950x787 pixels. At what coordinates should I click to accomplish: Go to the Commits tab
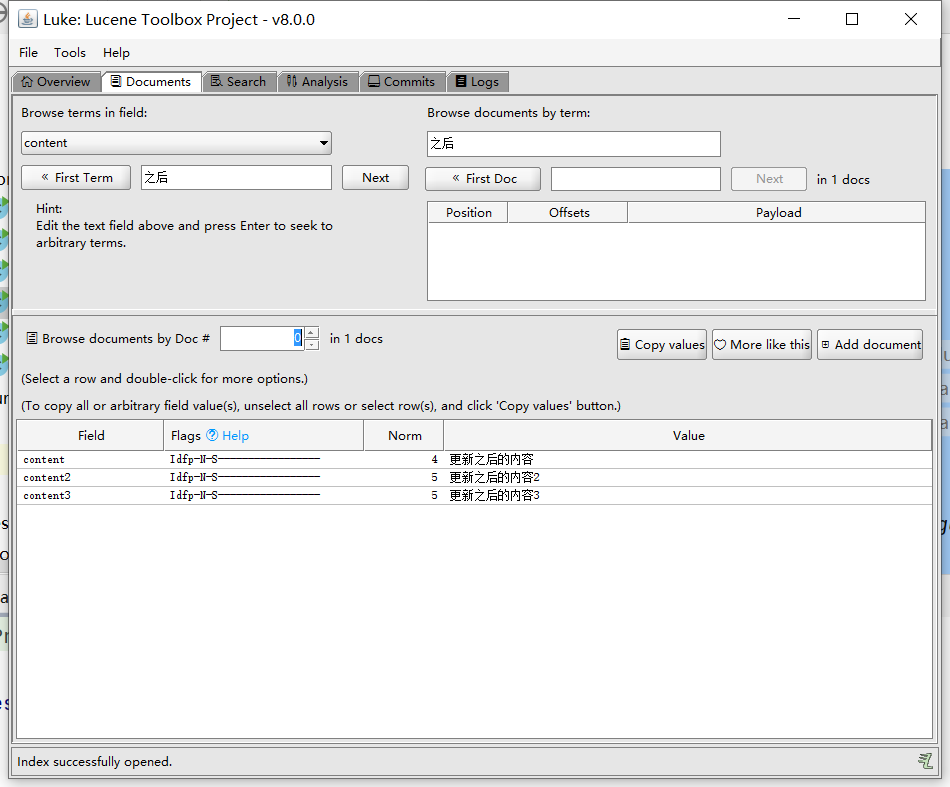pyautogui.click(x=402, y=82)
